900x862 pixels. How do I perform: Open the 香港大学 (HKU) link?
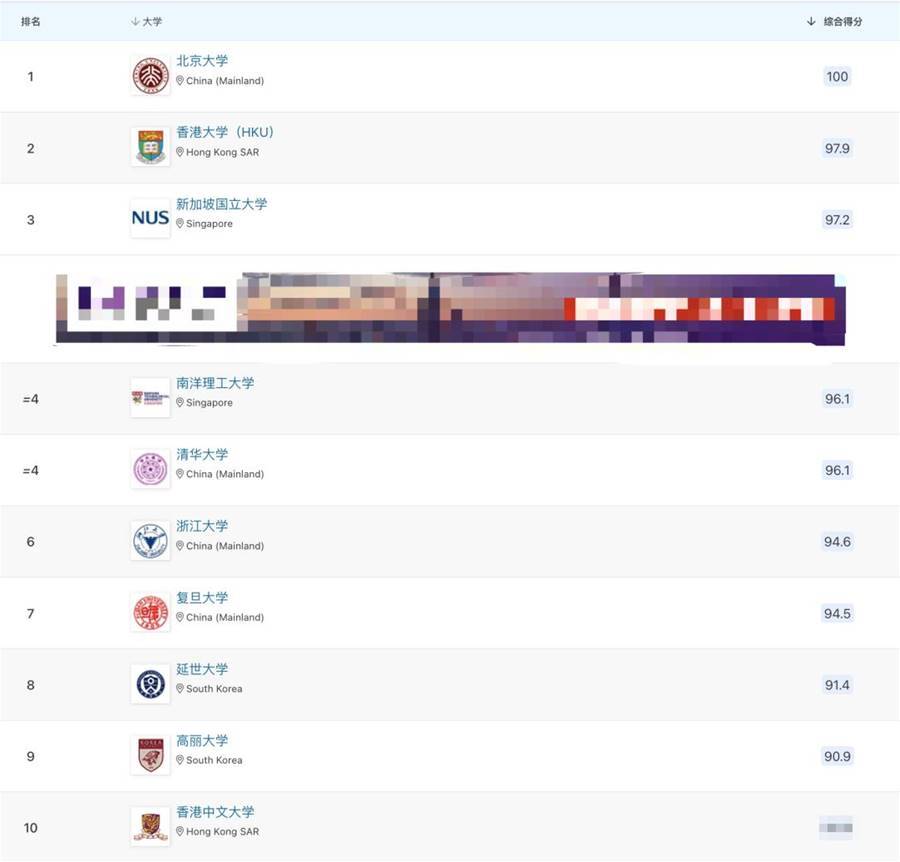pyautogui.click(x=225, y=132)
